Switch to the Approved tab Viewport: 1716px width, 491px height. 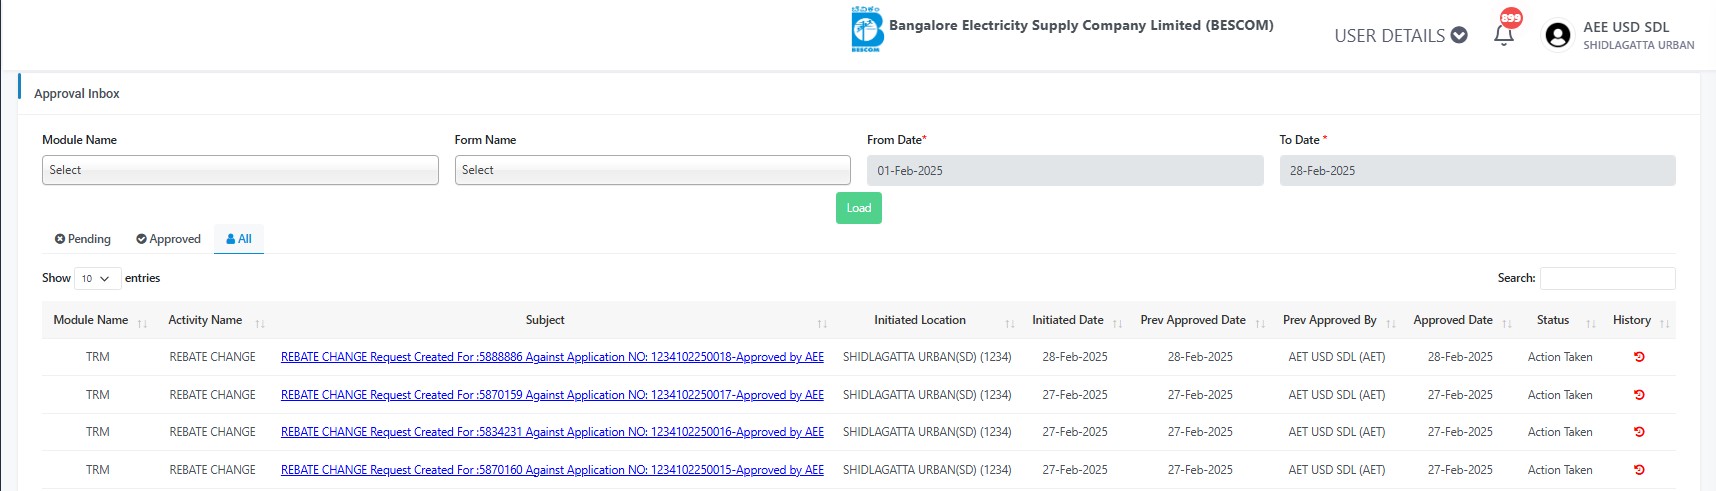[x=168, y=239]
